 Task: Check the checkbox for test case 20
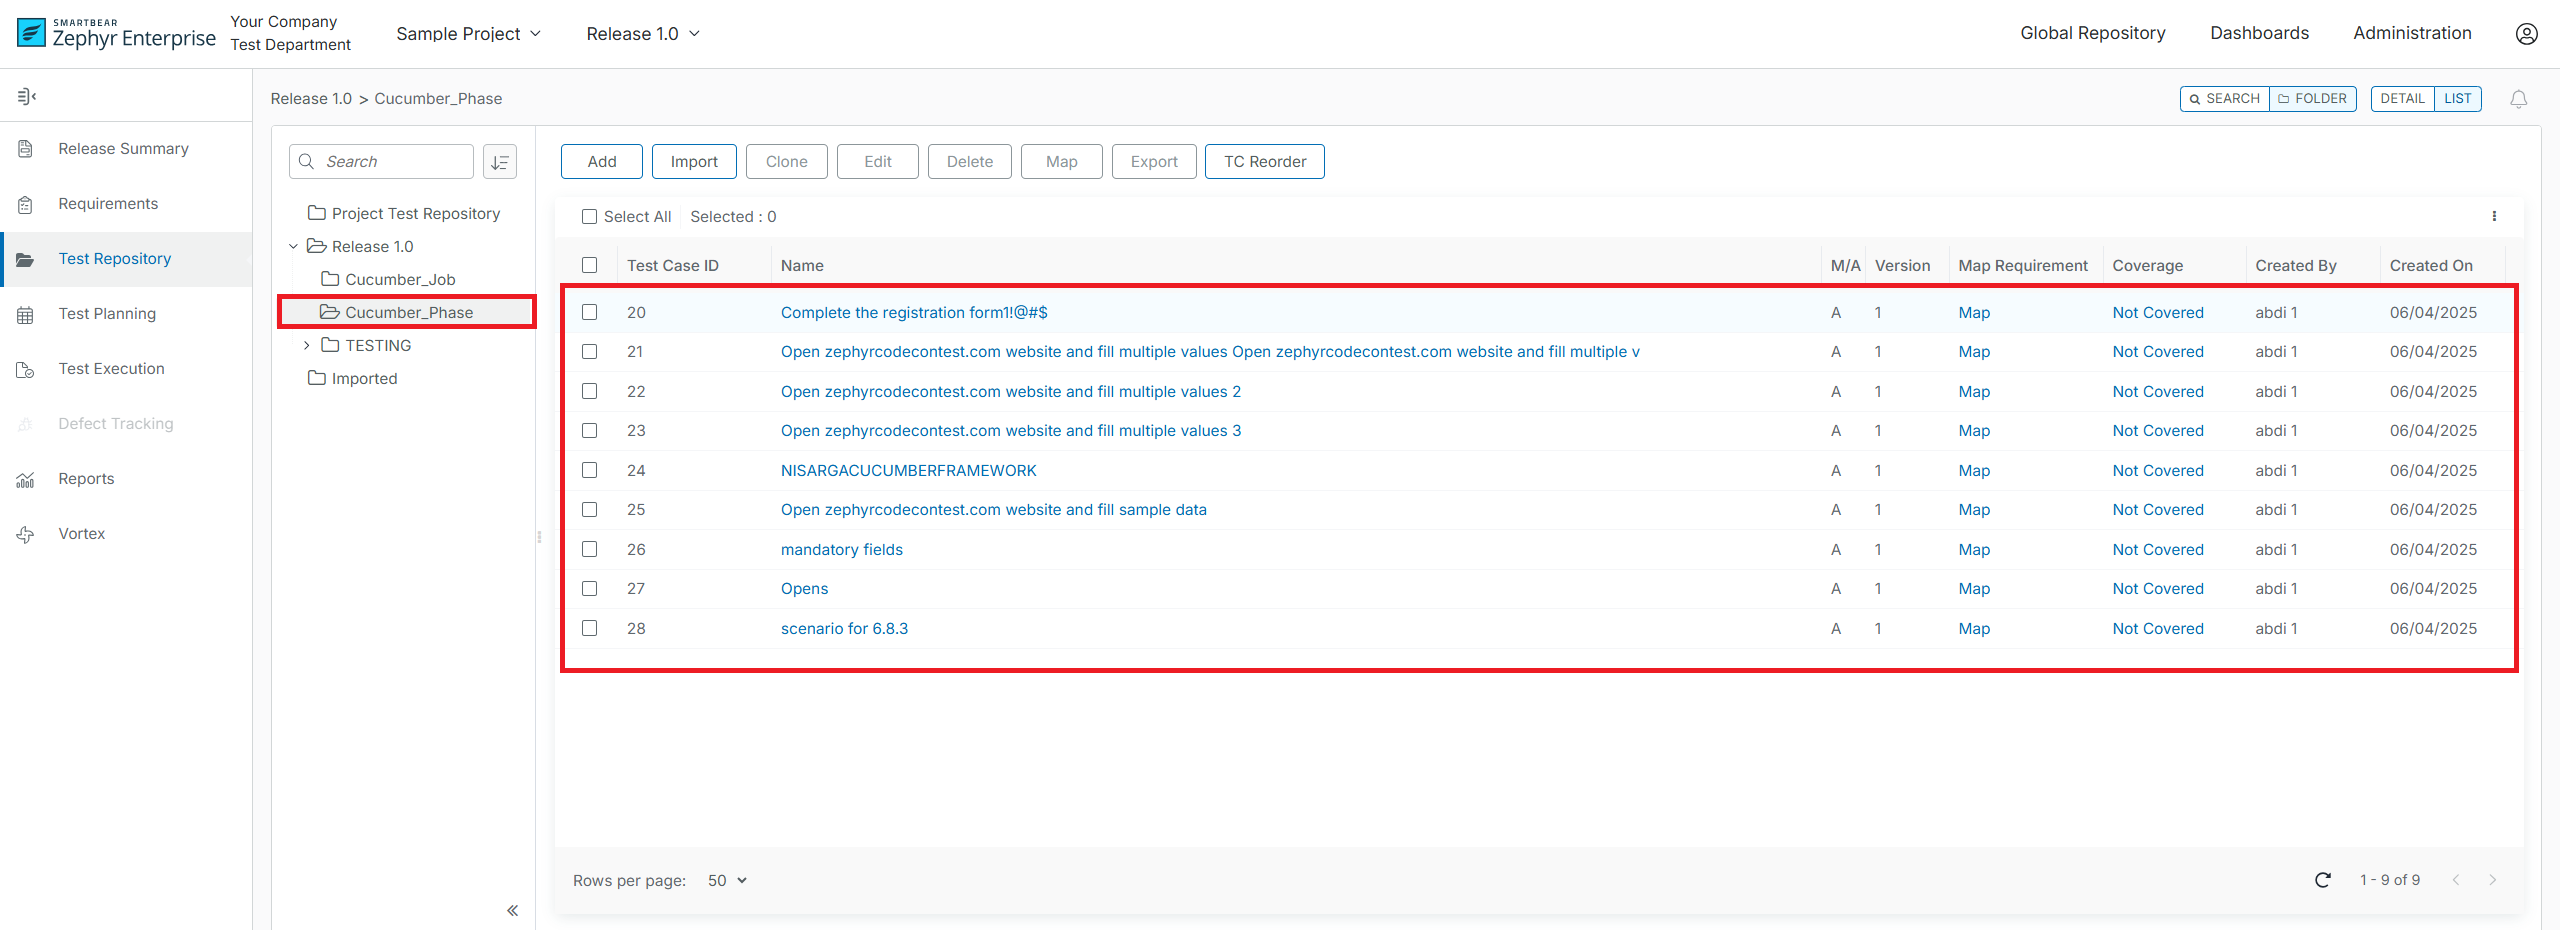pyautogui.click(x=589, y=312)
